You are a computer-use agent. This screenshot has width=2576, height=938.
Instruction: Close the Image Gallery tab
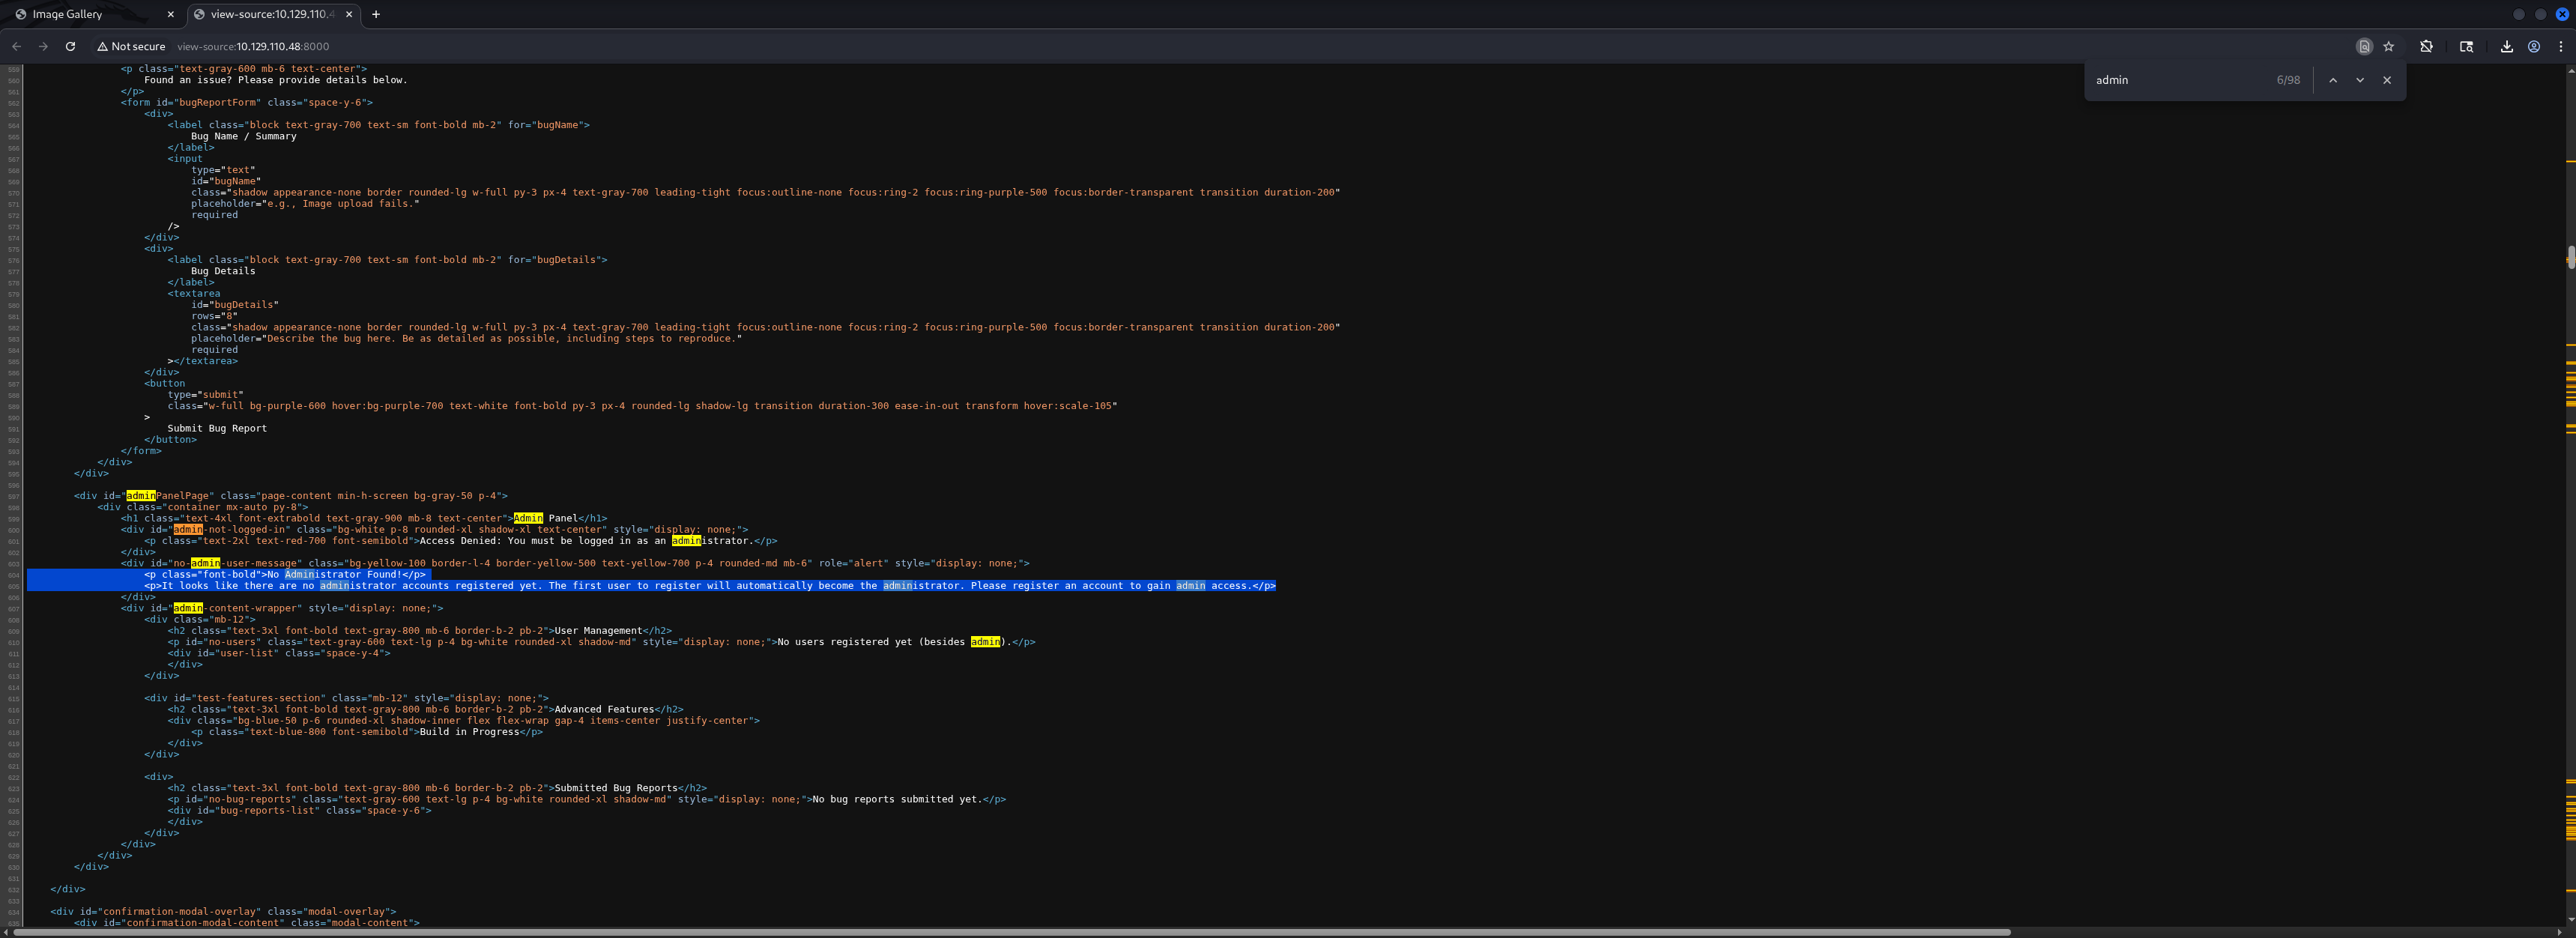tap(170, 14)
